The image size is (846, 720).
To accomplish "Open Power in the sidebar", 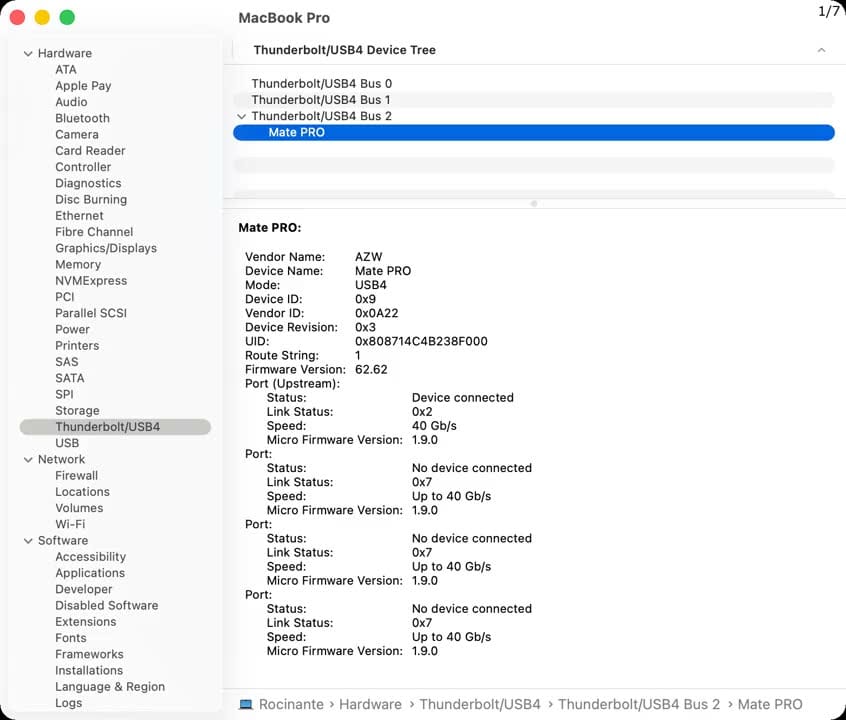I will pos(72,329).
